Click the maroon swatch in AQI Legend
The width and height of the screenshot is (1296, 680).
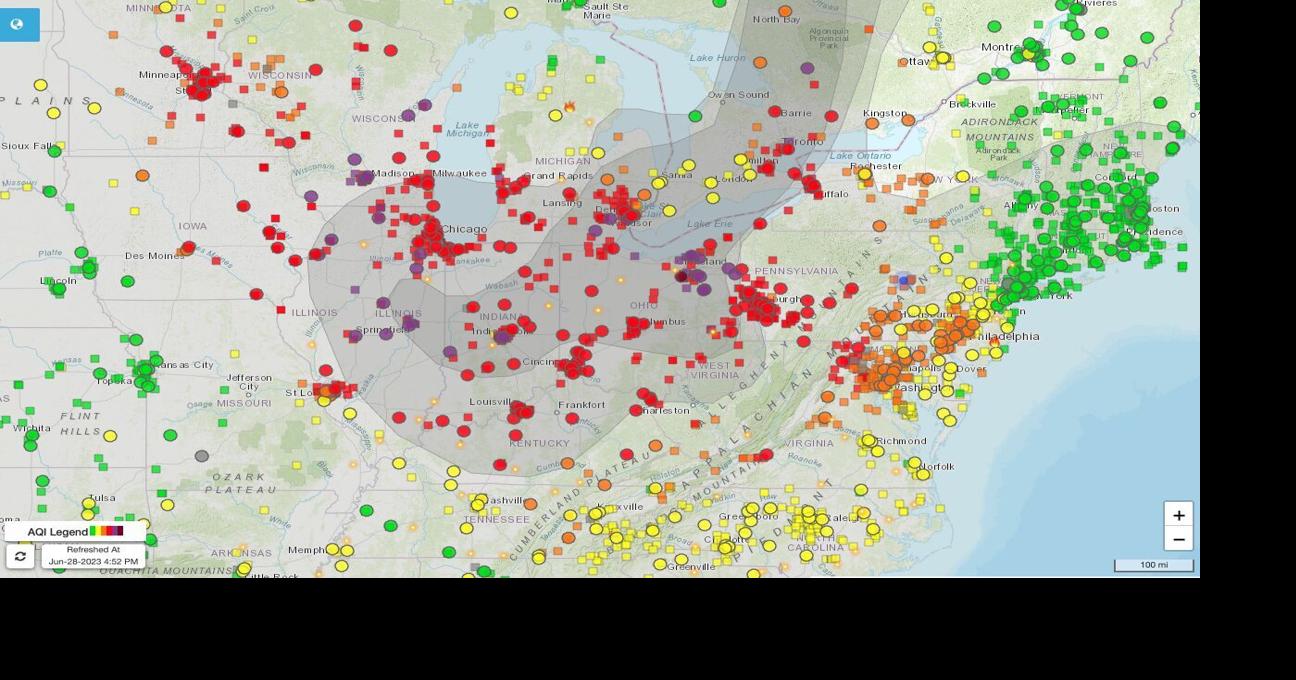coord(119,531)
